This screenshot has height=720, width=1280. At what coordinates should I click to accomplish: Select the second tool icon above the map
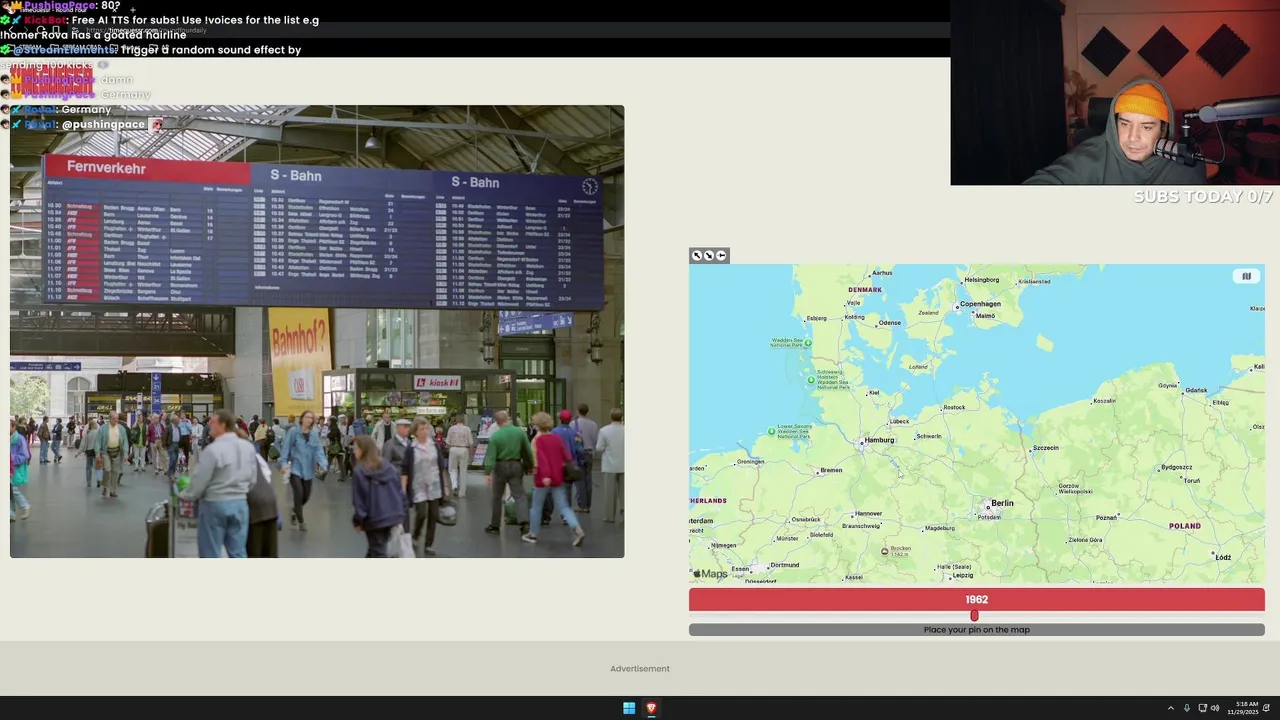(709, 255)
